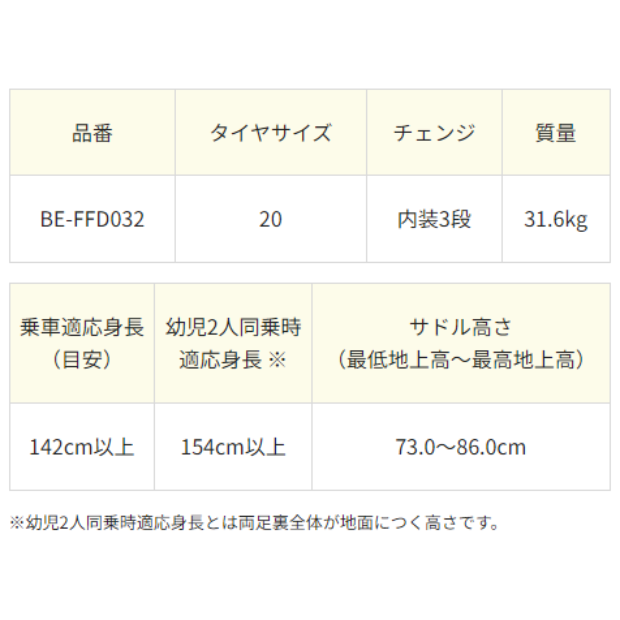
Task: Click the 乗車適応身長 label line
Action: pos(81,327)
